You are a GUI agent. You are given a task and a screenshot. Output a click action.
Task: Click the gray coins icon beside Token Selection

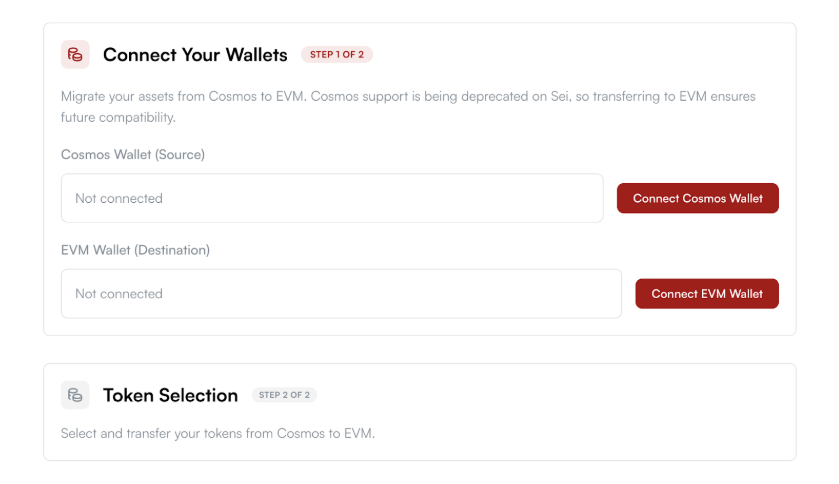coord(75,395)
